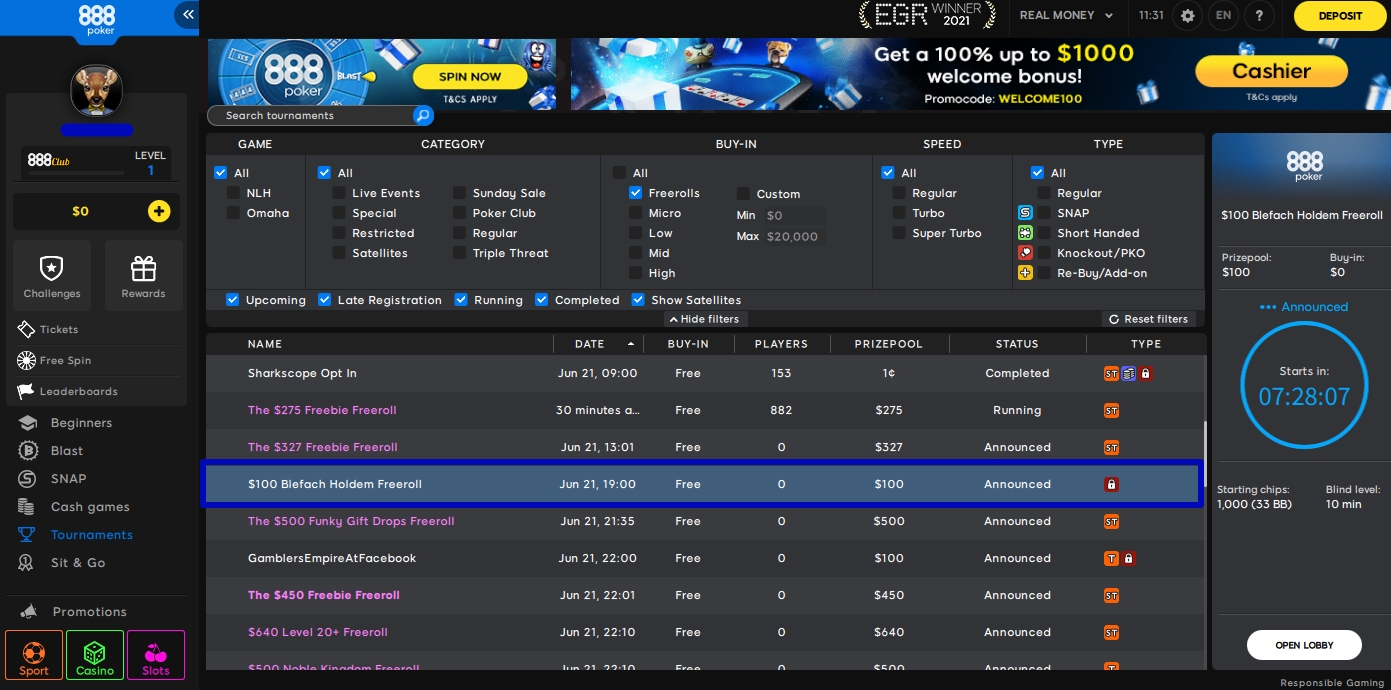Click OPEN LOBBY button
The image size is (1391, 690).
coord(1304,645)
